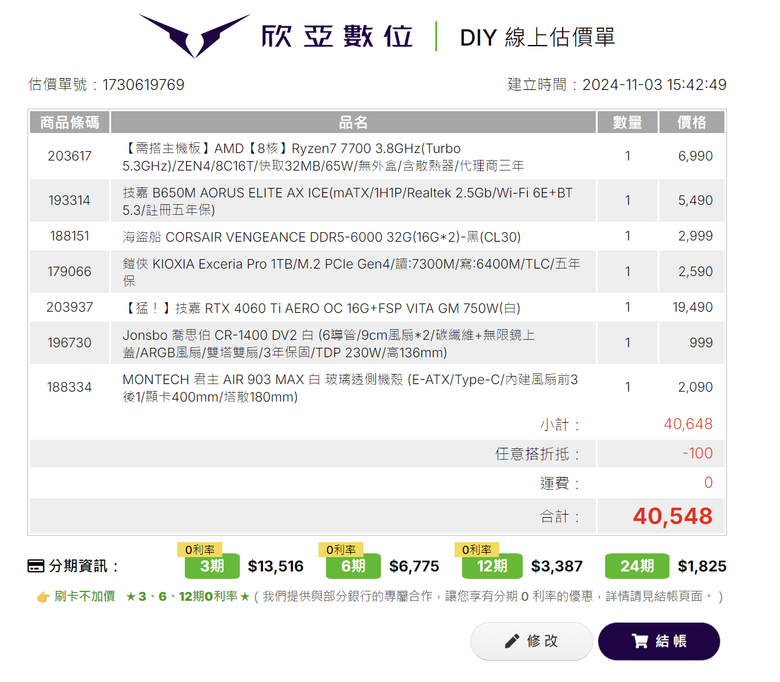780x682 pixels.
Task: Click the 0利率 tag above 6期
Action: point(341,550)
